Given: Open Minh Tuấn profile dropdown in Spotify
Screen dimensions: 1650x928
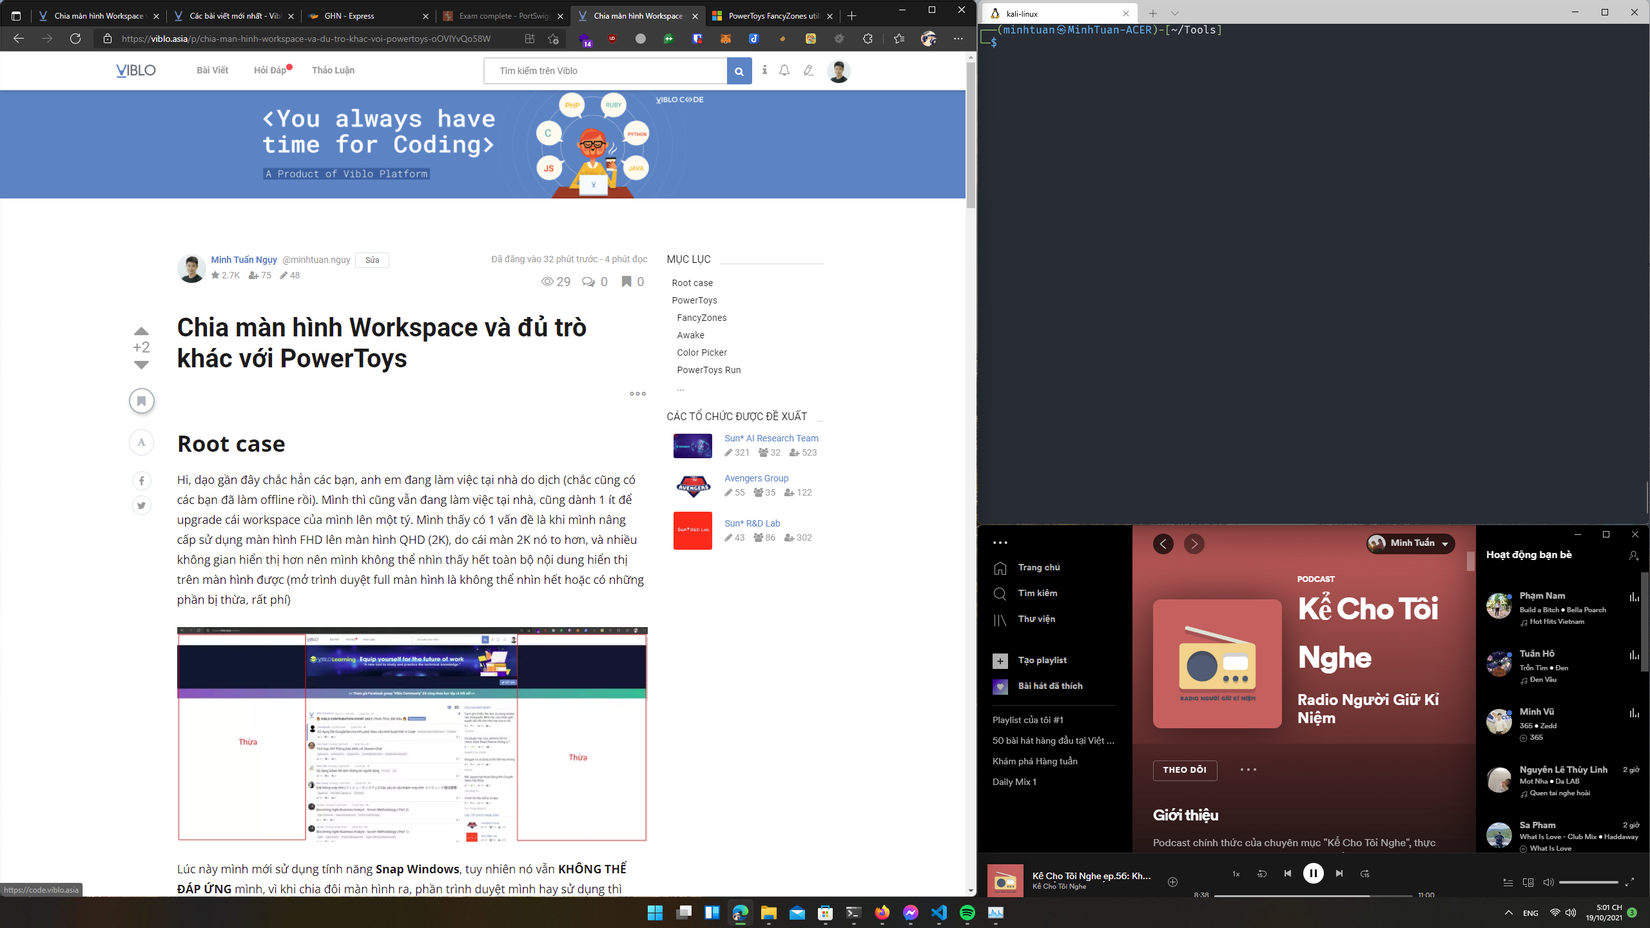Looking at the screenshot, I should click(x=1410, y=543).
